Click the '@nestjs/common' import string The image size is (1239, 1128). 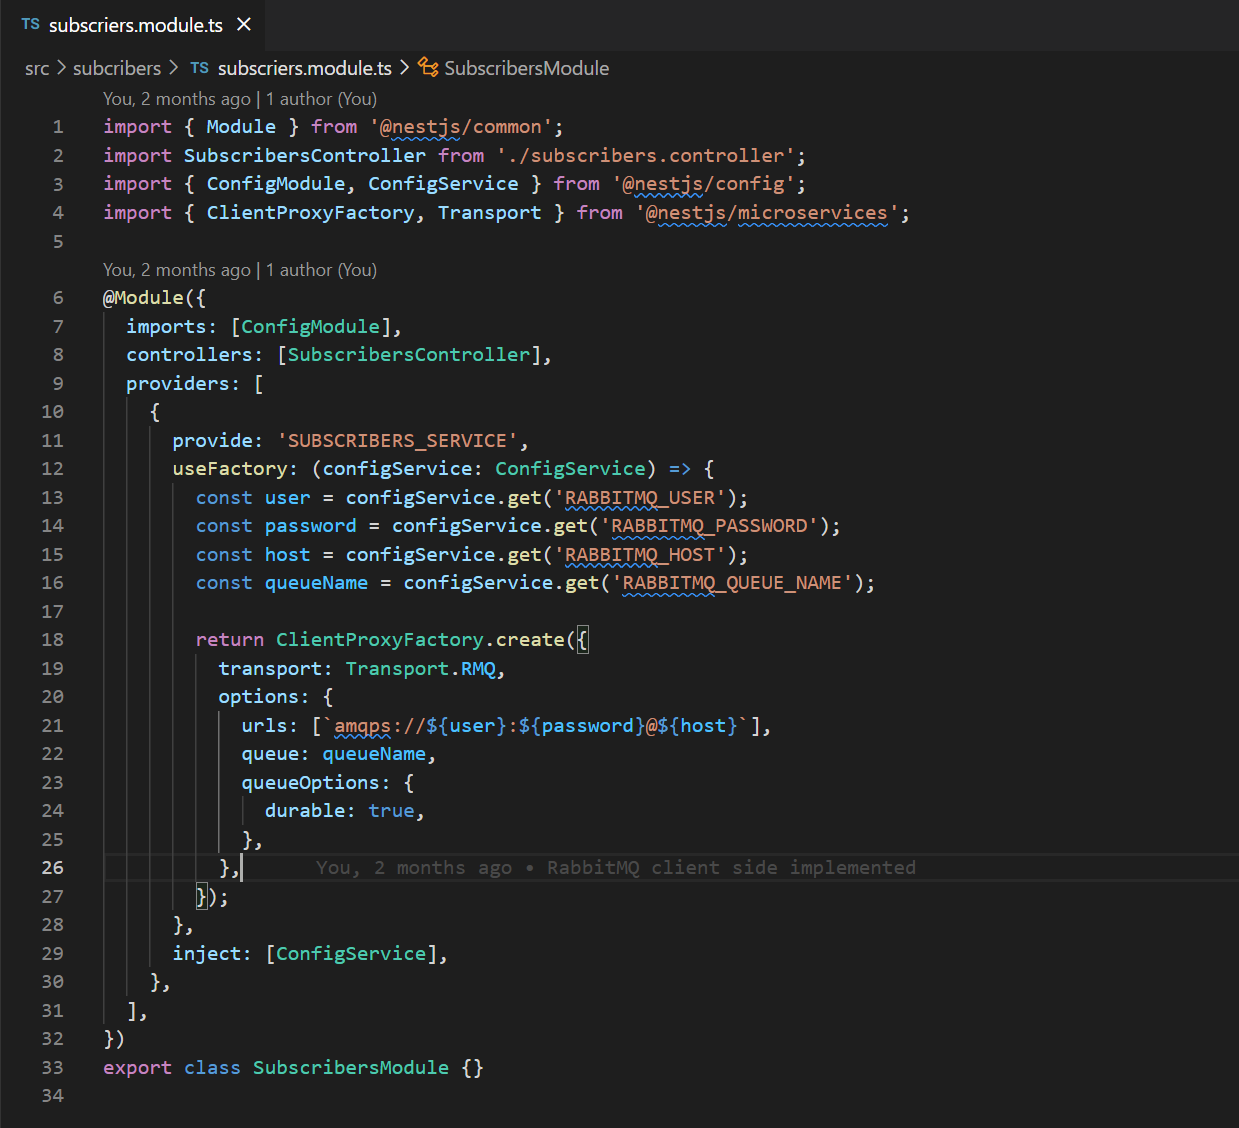coord(461,127)
